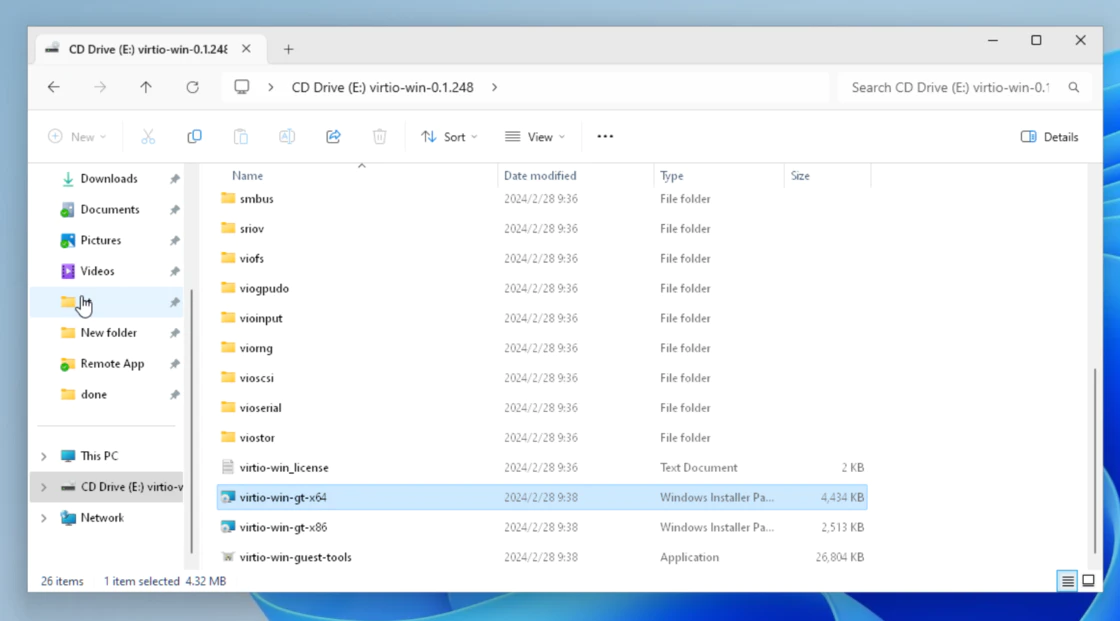Click the file list vertical scrollbar
Screen dimensions: 1120x621
[x=1095, y=461]
